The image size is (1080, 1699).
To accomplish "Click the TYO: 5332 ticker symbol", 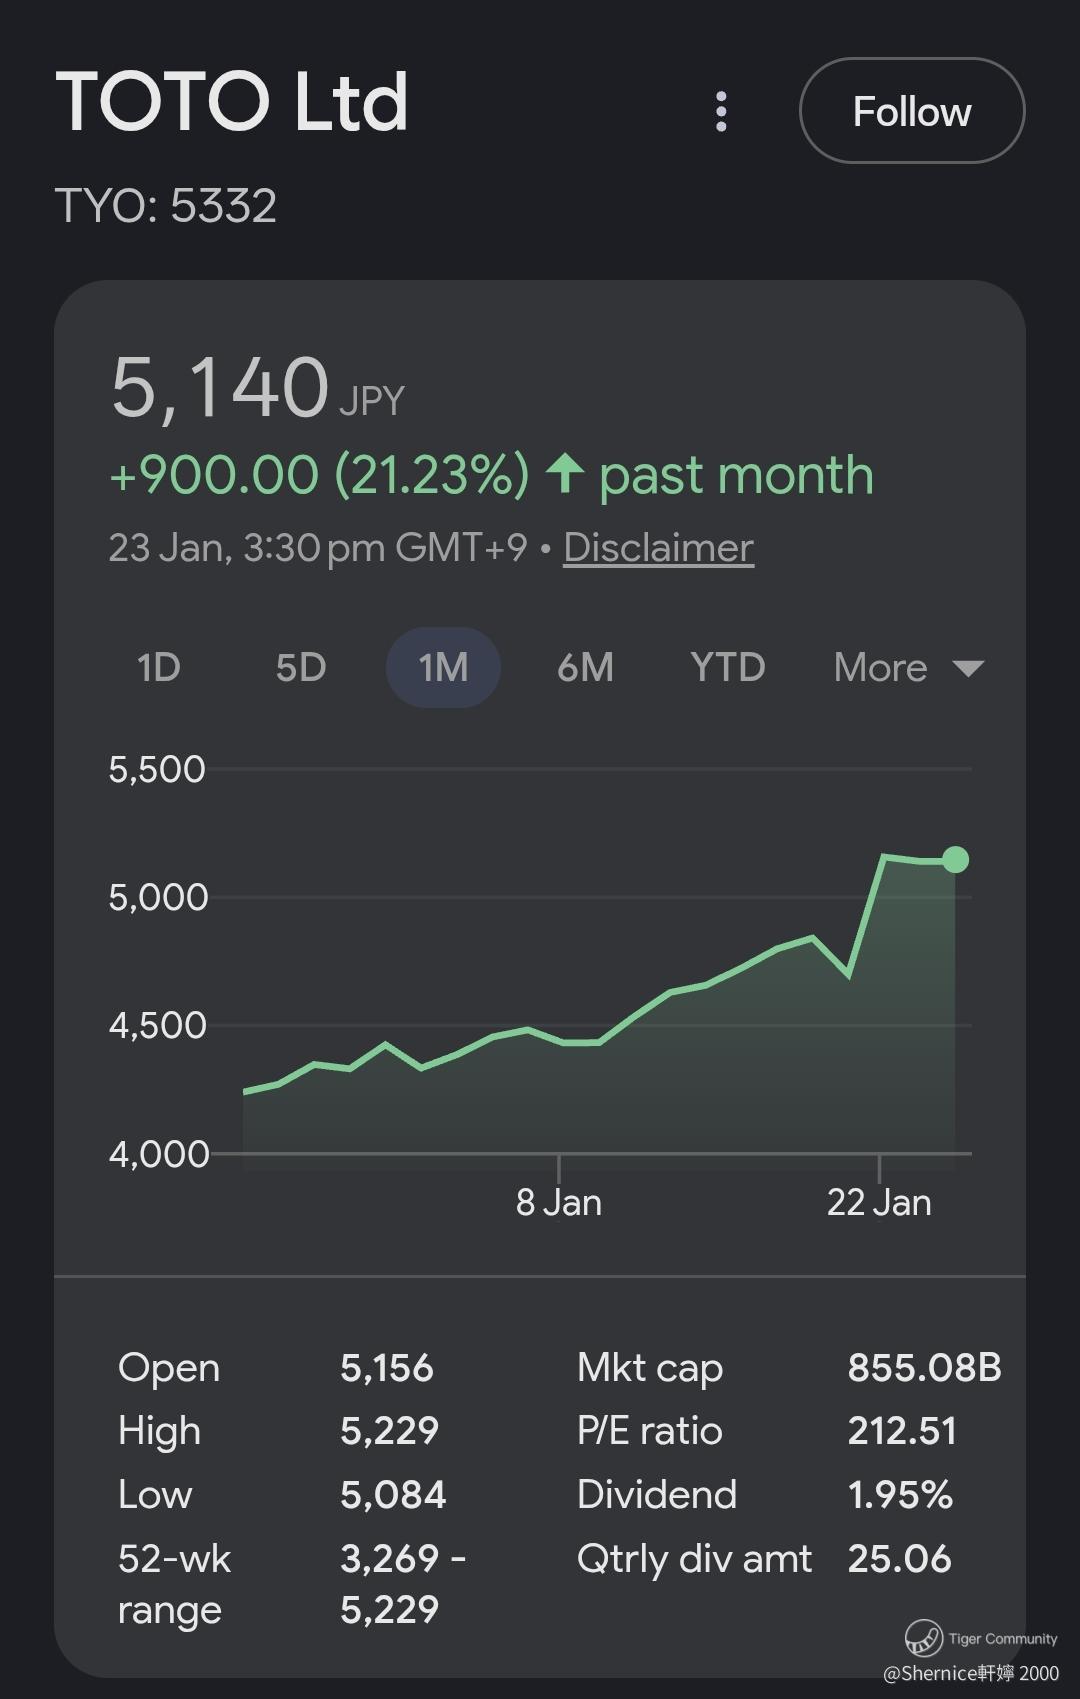I will pyautogui.click(x=166, y=206).
